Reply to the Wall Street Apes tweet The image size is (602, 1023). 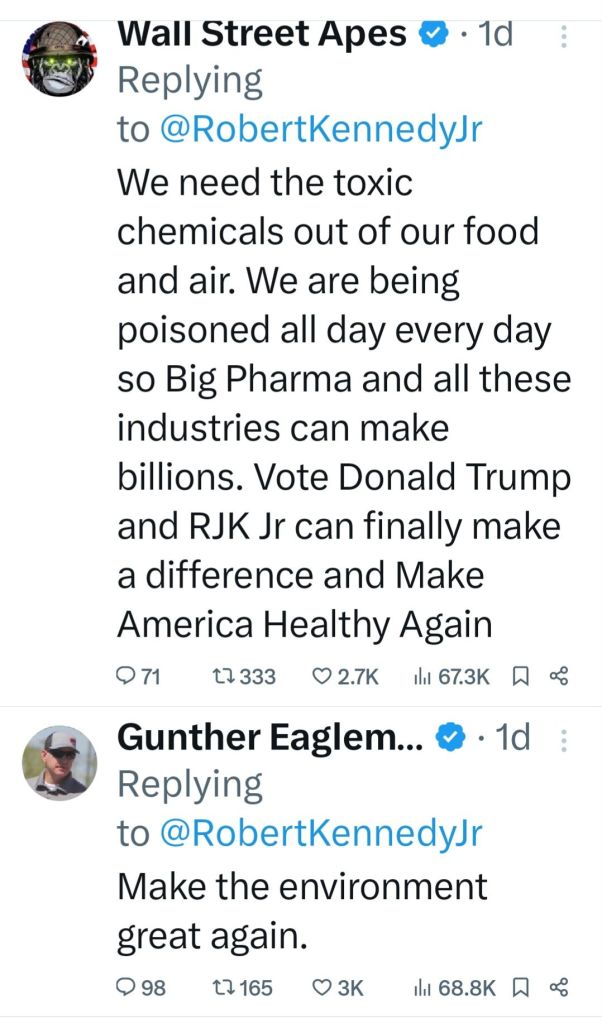[x=127, y=677]
